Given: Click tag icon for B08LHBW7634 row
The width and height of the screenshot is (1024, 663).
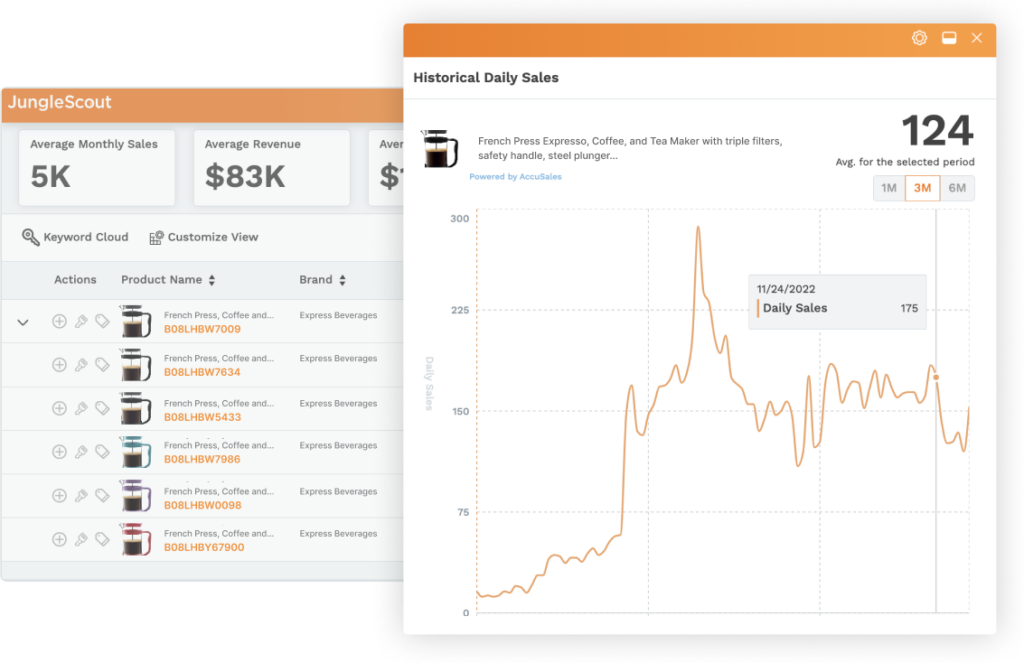Looking at the screenshot, I should tap(103, 364).
